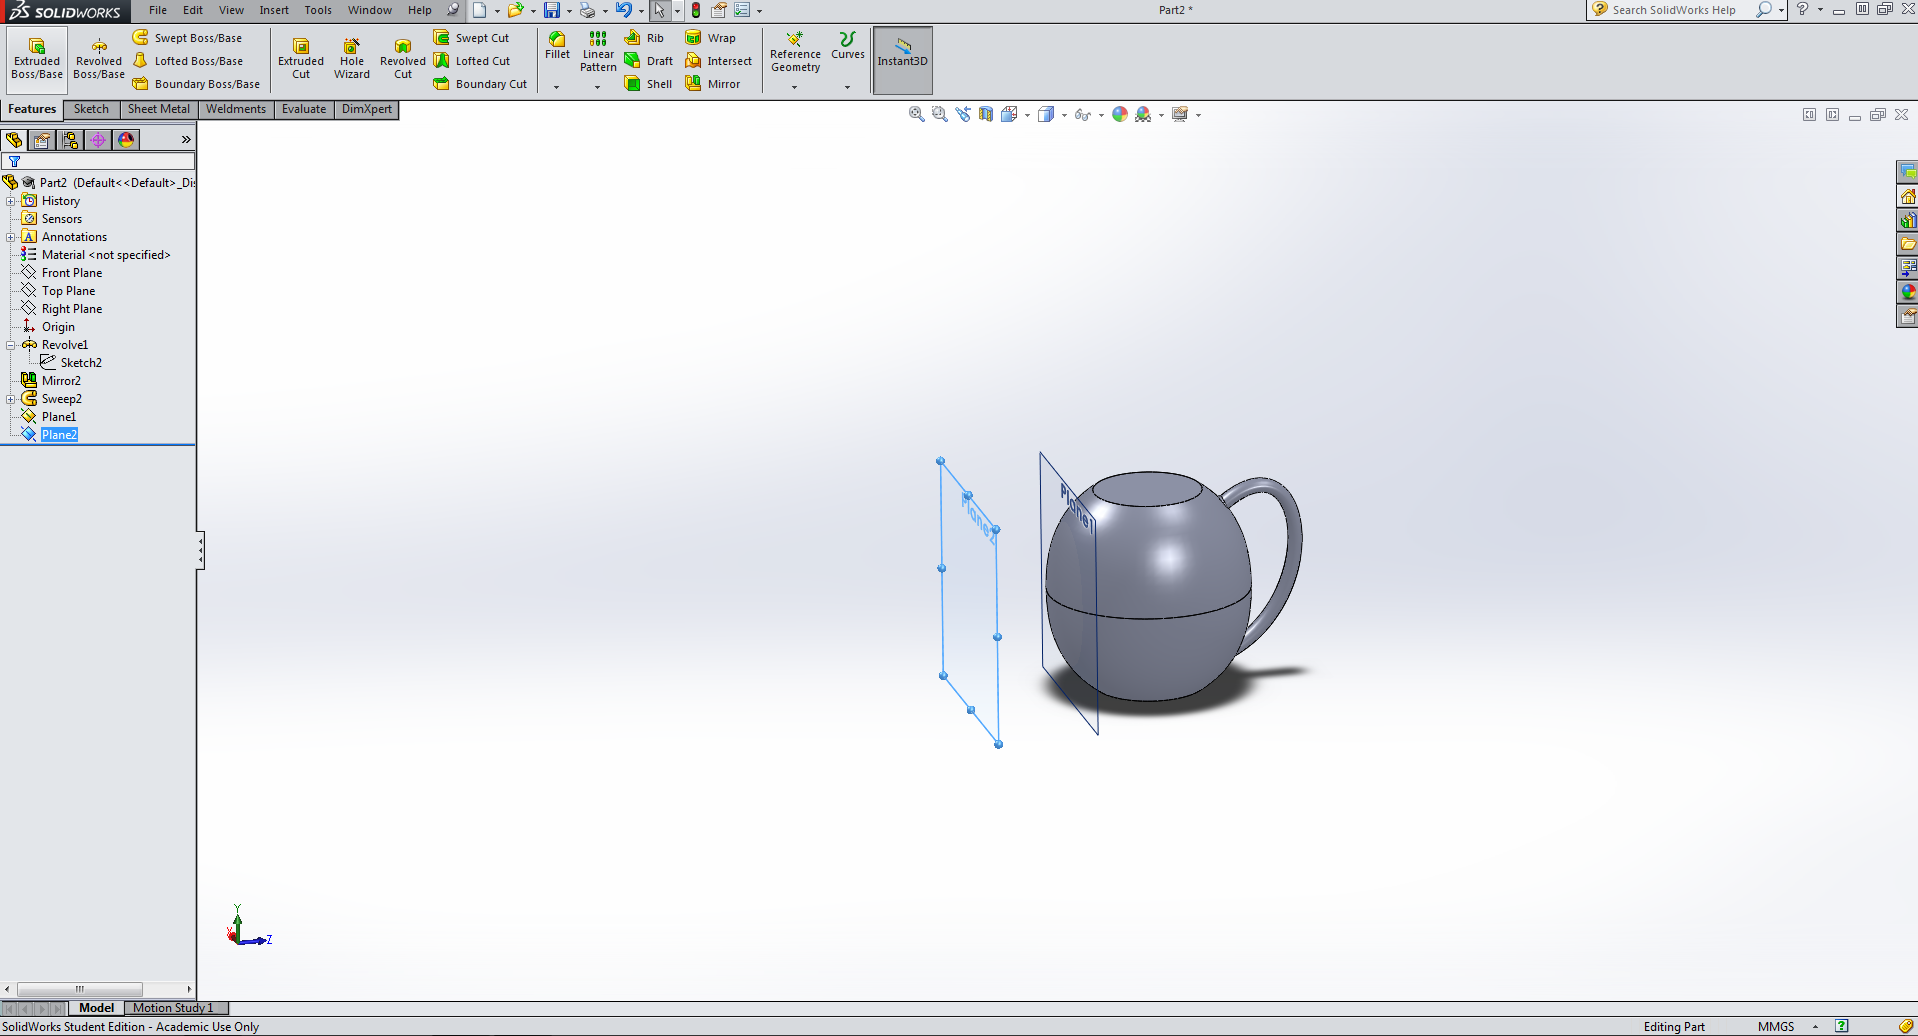Choose the Boundary Cut feature
This screenshot has width=1918, height=1036.
[480, 84]
